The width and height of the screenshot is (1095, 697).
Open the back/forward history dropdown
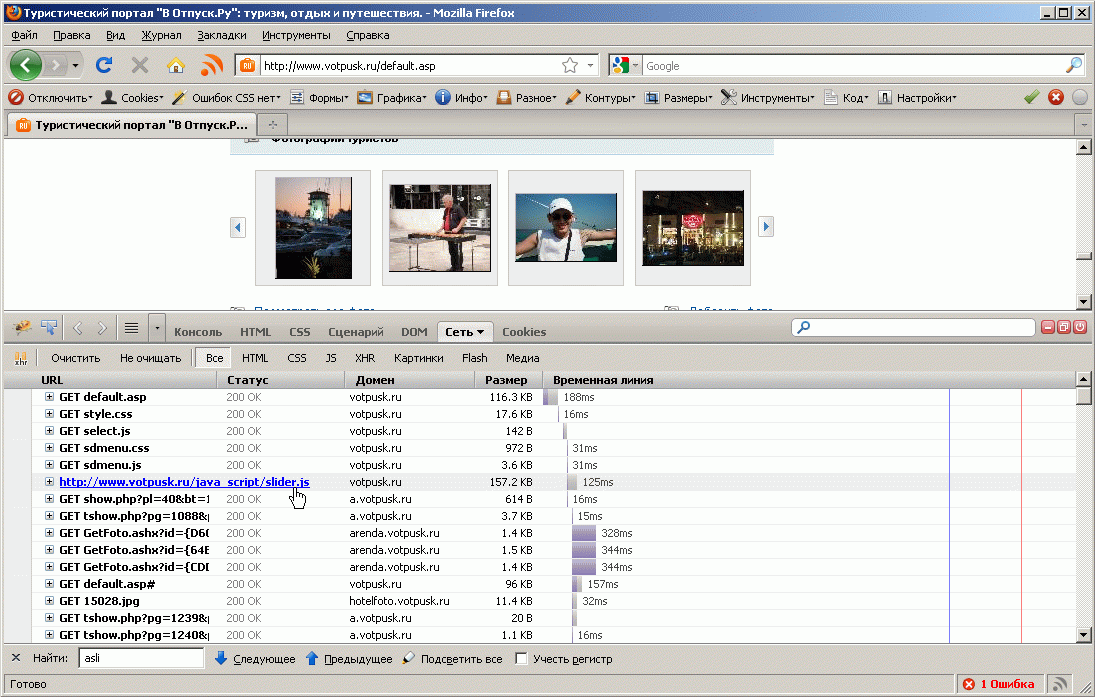(x=75, y=66)
